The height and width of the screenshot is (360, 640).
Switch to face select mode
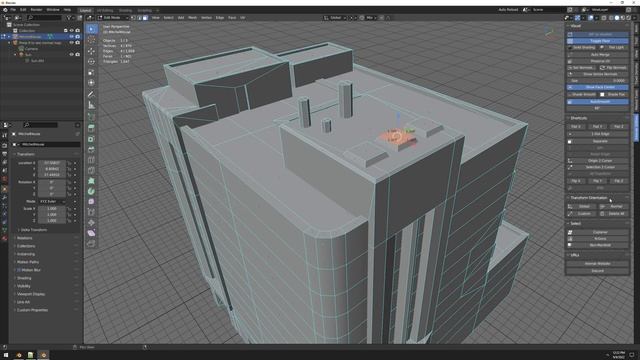(146, 18)
